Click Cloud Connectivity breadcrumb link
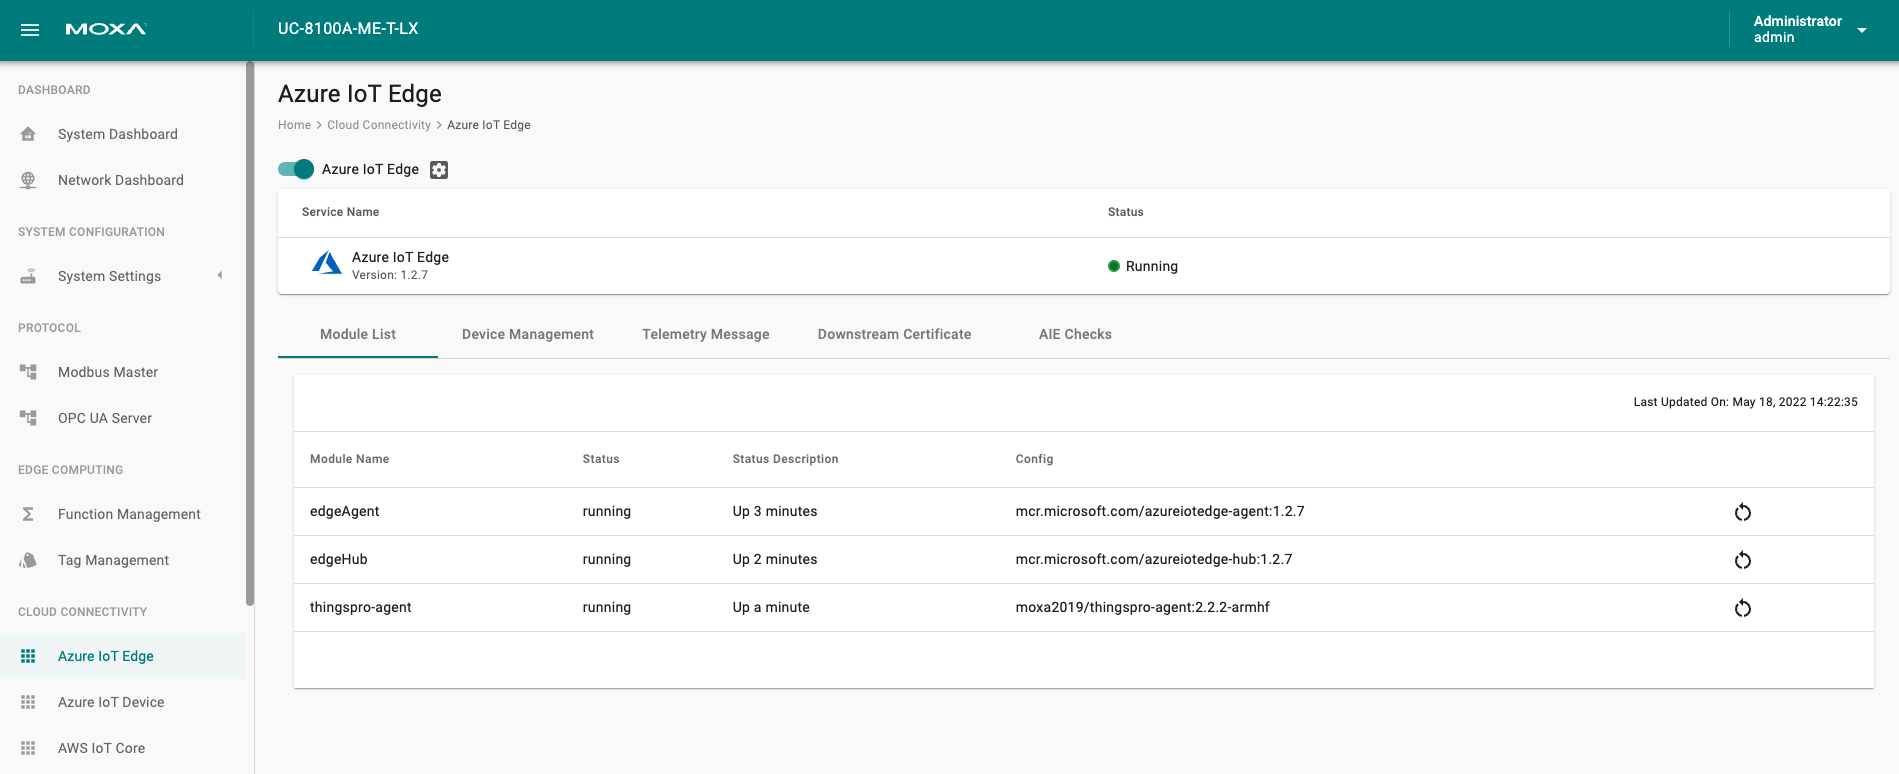The height and width of the screenshot is (774, 1899). pos(379,125)
